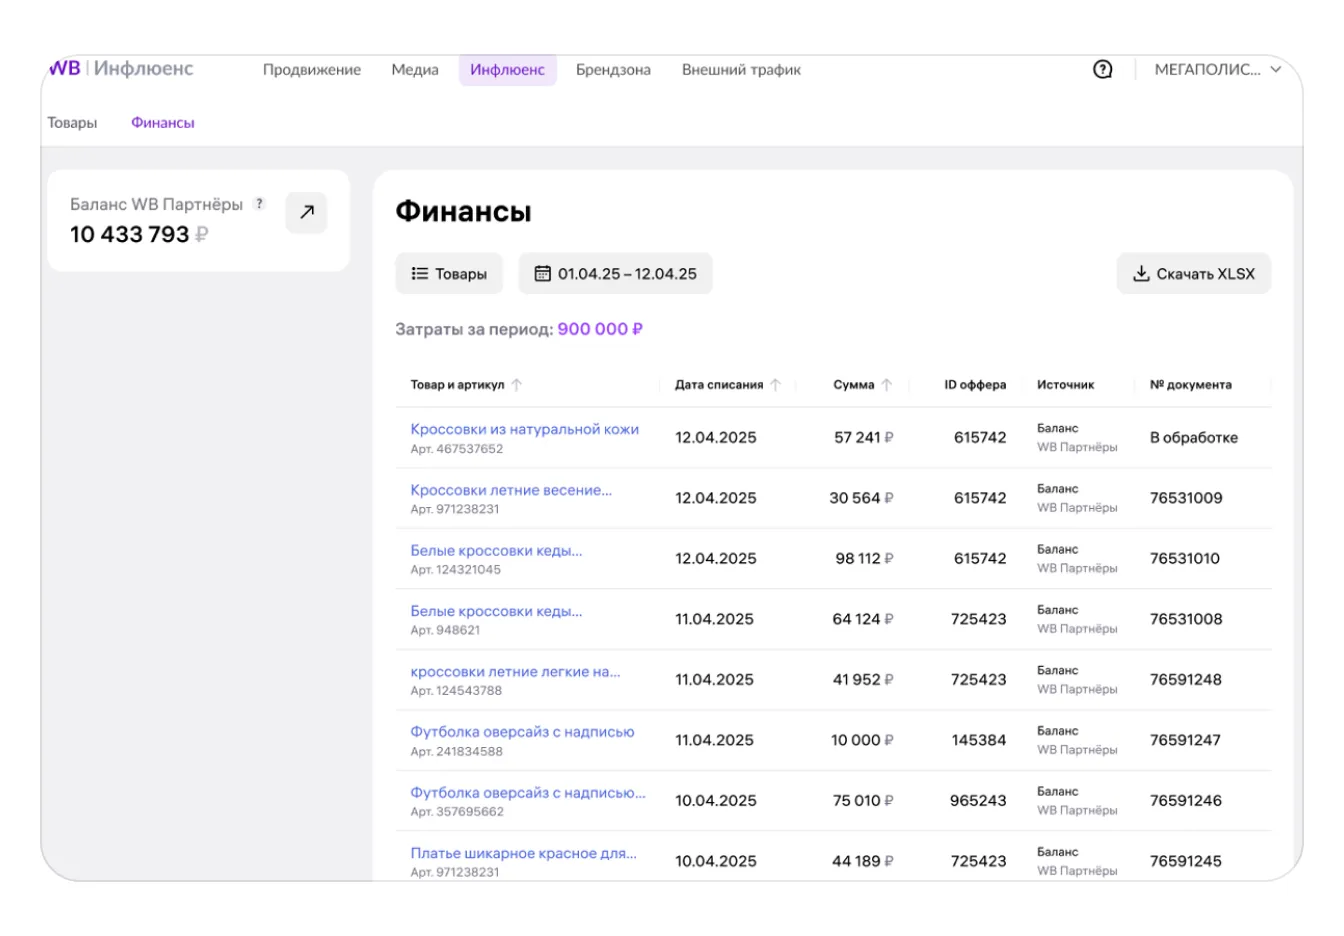Screen dimensions: 1344x936
Task: Select document number 76591246
Action: [1186, 800]
